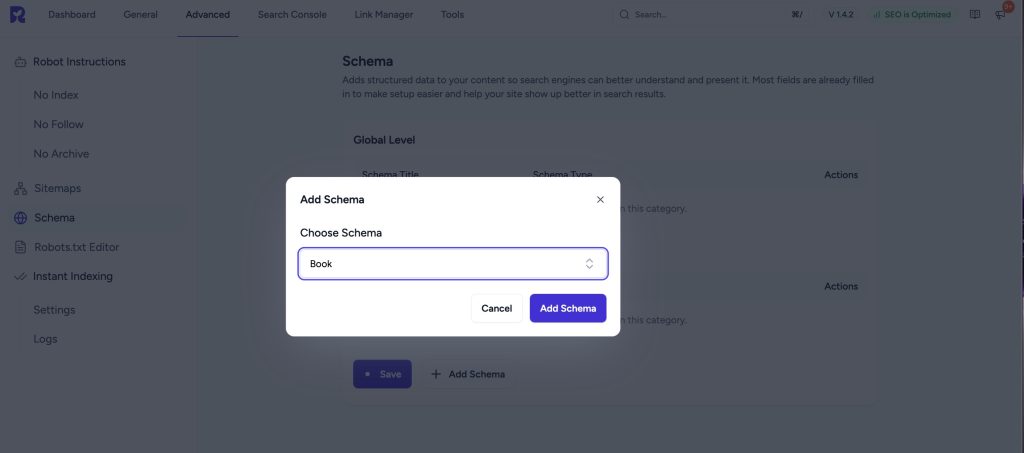Screen dimensions: 1024x453
Task: Switch to the Search Console tab
Action: click(x=291, y=15)
